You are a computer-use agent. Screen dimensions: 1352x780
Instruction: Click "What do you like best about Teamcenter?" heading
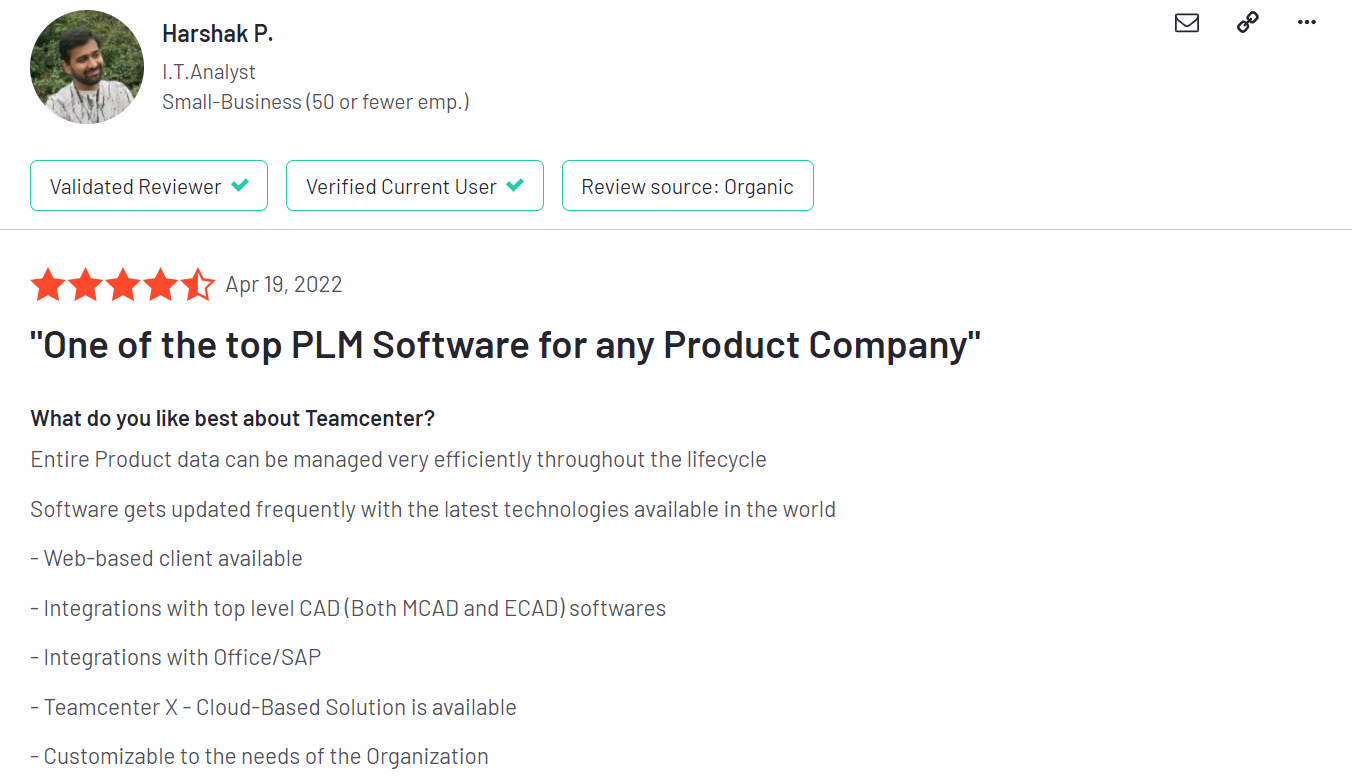pos(232,418)
